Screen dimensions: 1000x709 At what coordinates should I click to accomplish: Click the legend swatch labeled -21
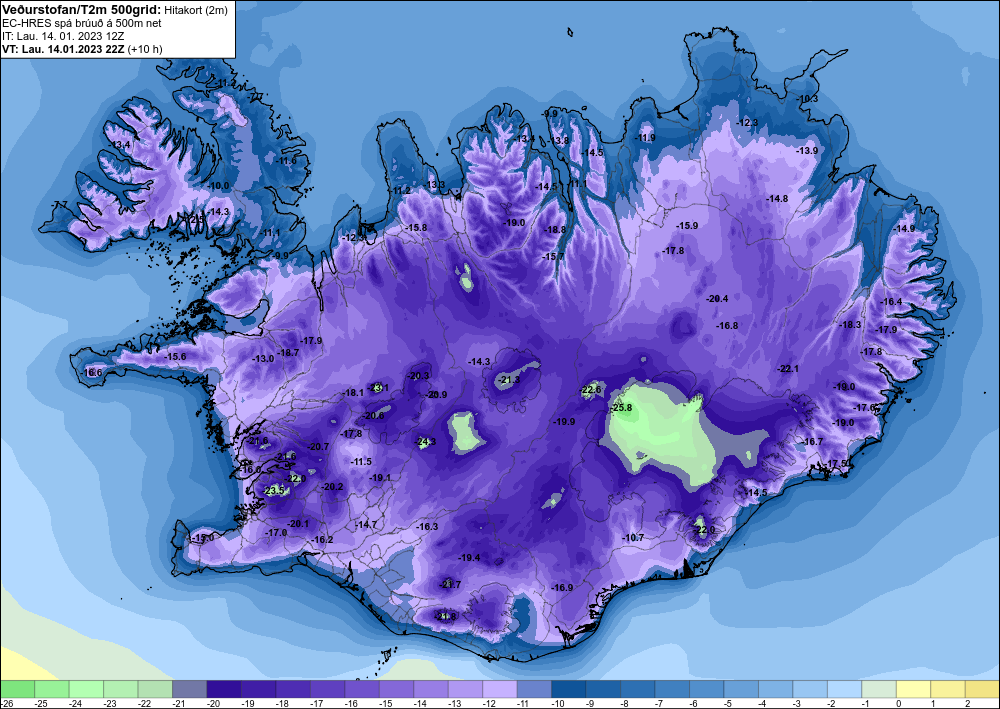pos(189,689)
